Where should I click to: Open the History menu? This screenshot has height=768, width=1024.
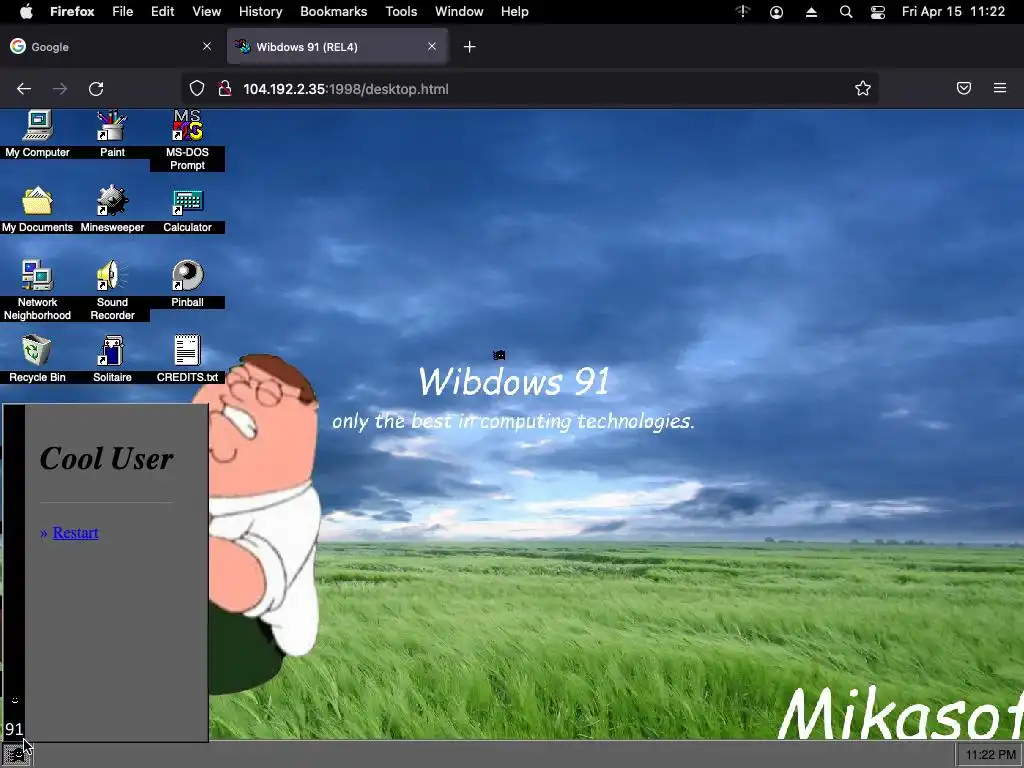point(261,12)
